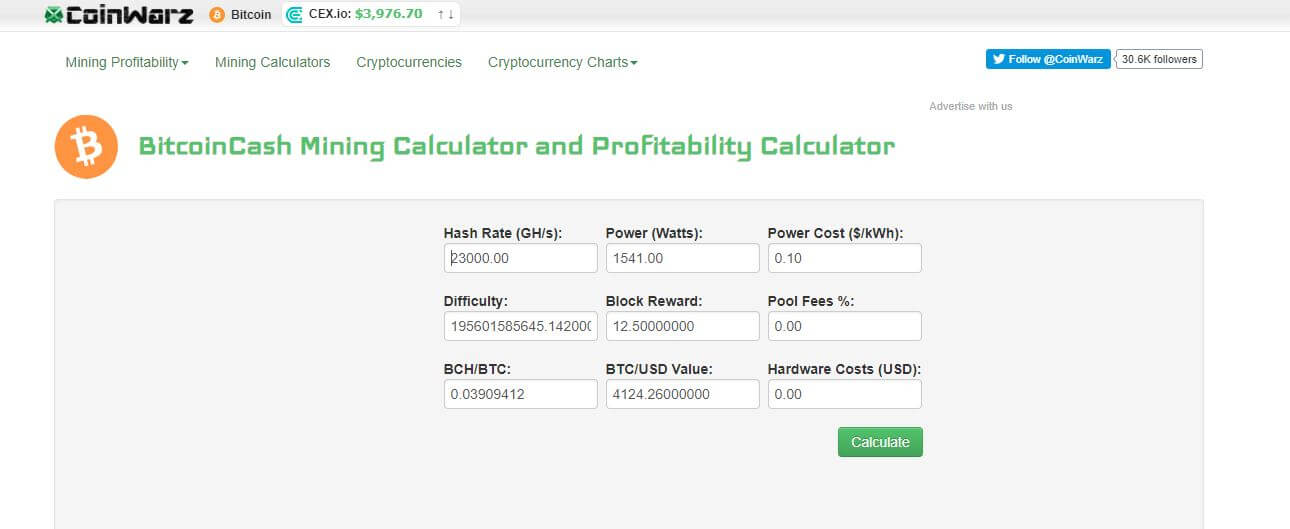Click the Advertise with us link
The image size is (1290, 529).
click(970, 106)
